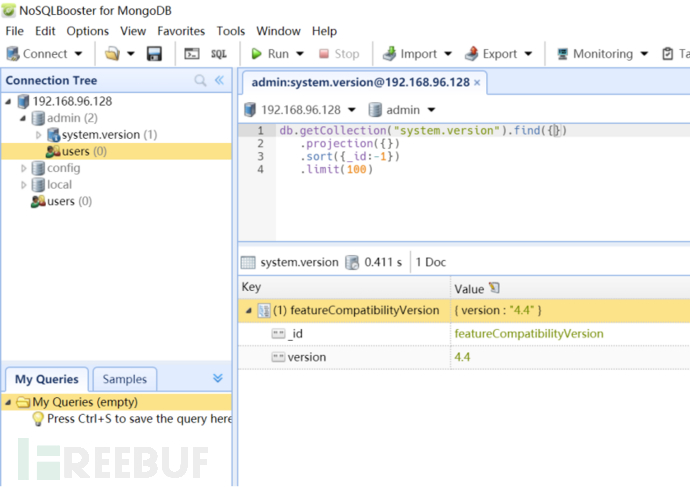Collapse the Connection Tree panel with double chevron

point(219,80)
